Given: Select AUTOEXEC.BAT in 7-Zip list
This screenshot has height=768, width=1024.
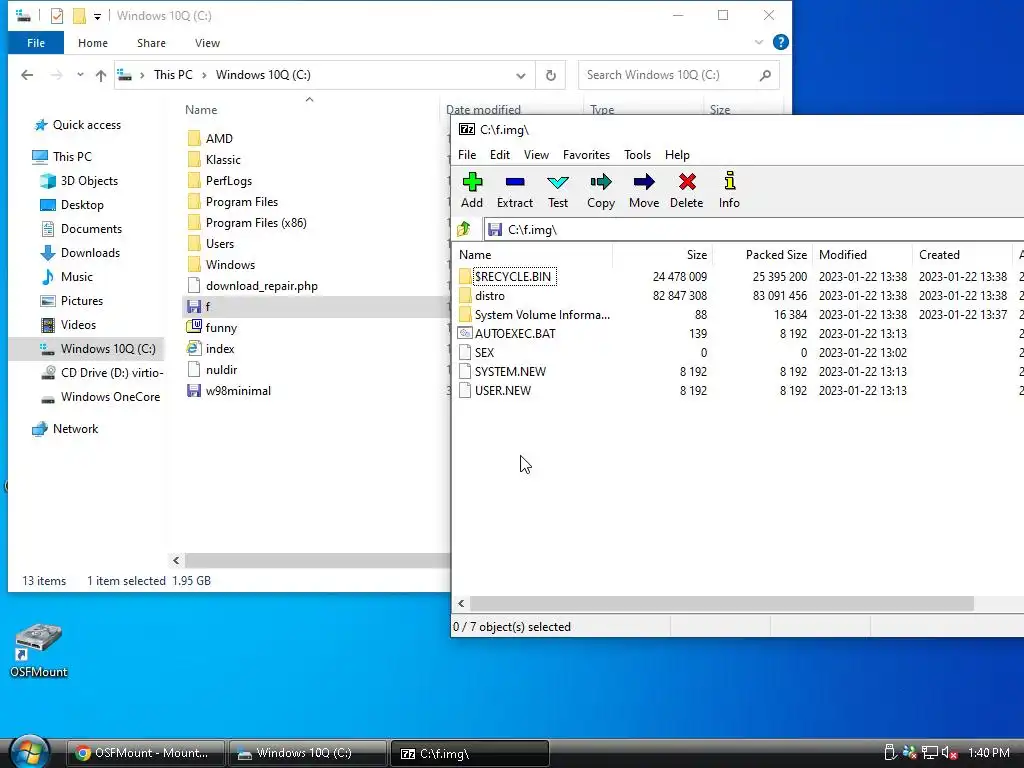Looking at the screenshot, I should tap(515, 333).
